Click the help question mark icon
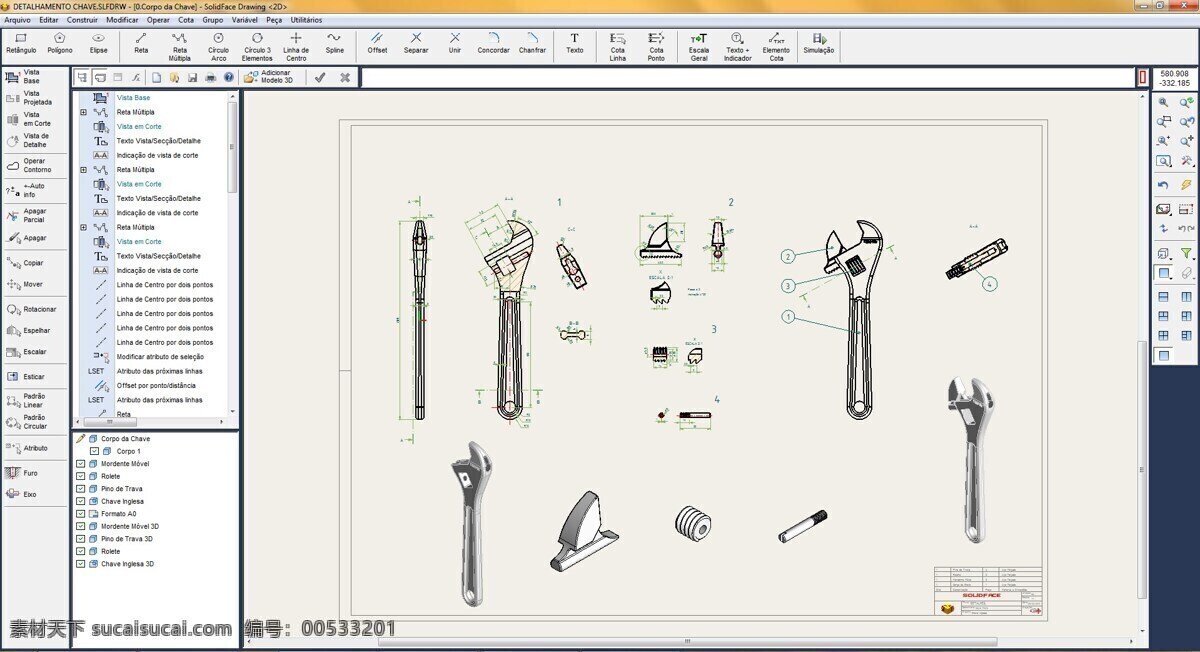This screenshot has height=652, width=1200. pyautogui.click(x=228, y=77)
